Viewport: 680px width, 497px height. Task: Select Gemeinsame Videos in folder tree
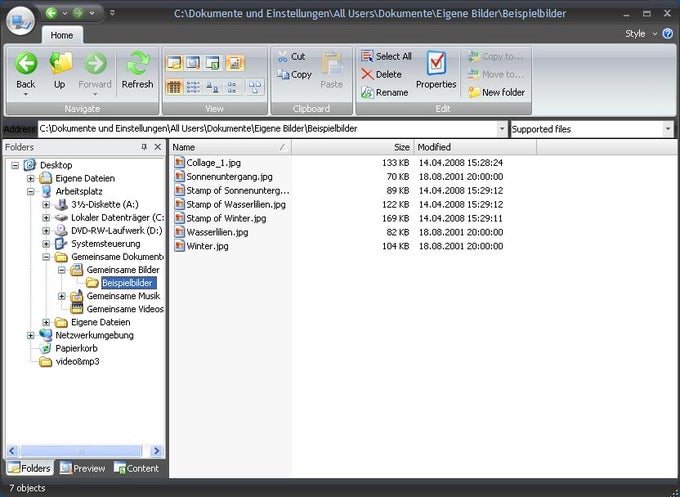click(125, 309)
